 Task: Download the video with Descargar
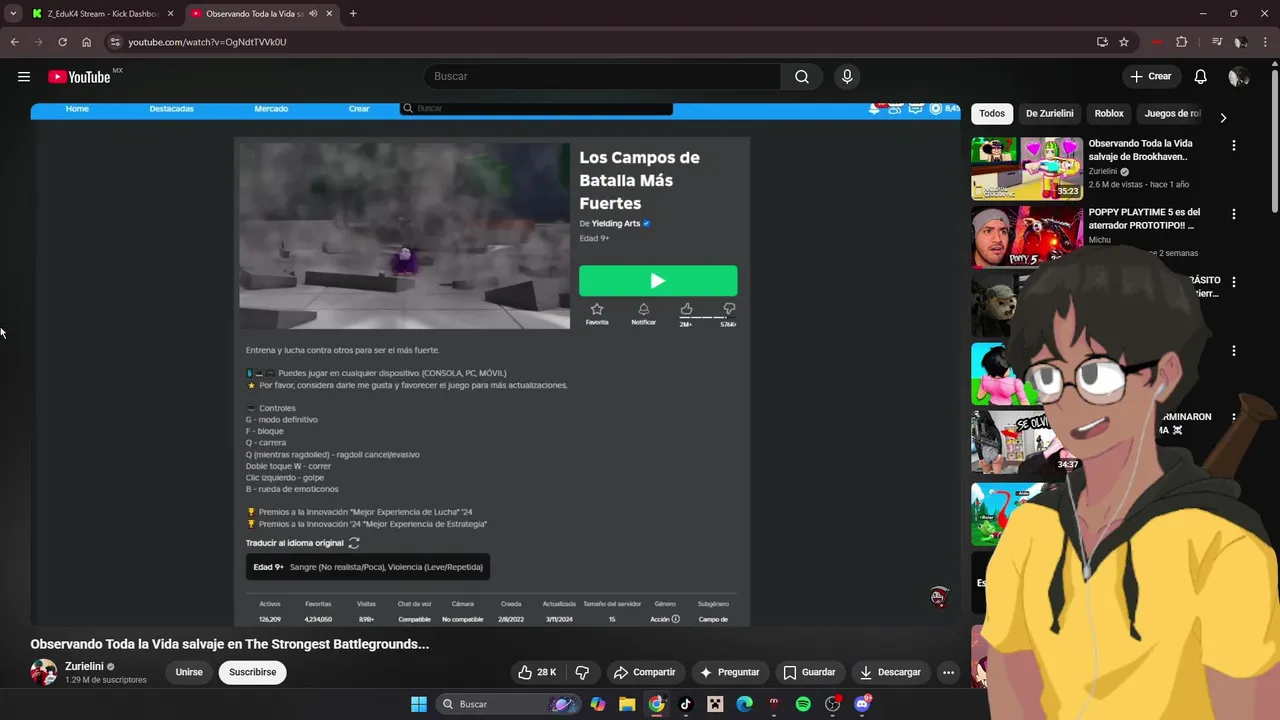point(890,672)
